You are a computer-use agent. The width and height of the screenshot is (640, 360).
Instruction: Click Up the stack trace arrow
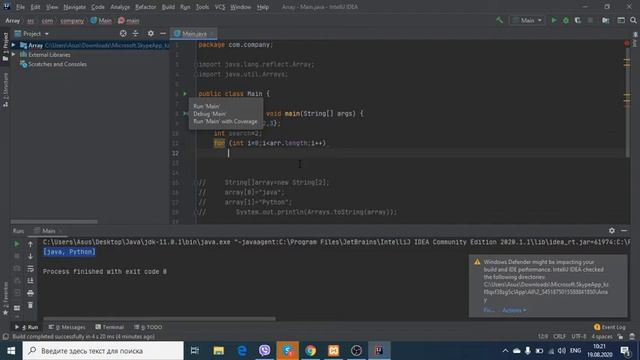(30, 244)
